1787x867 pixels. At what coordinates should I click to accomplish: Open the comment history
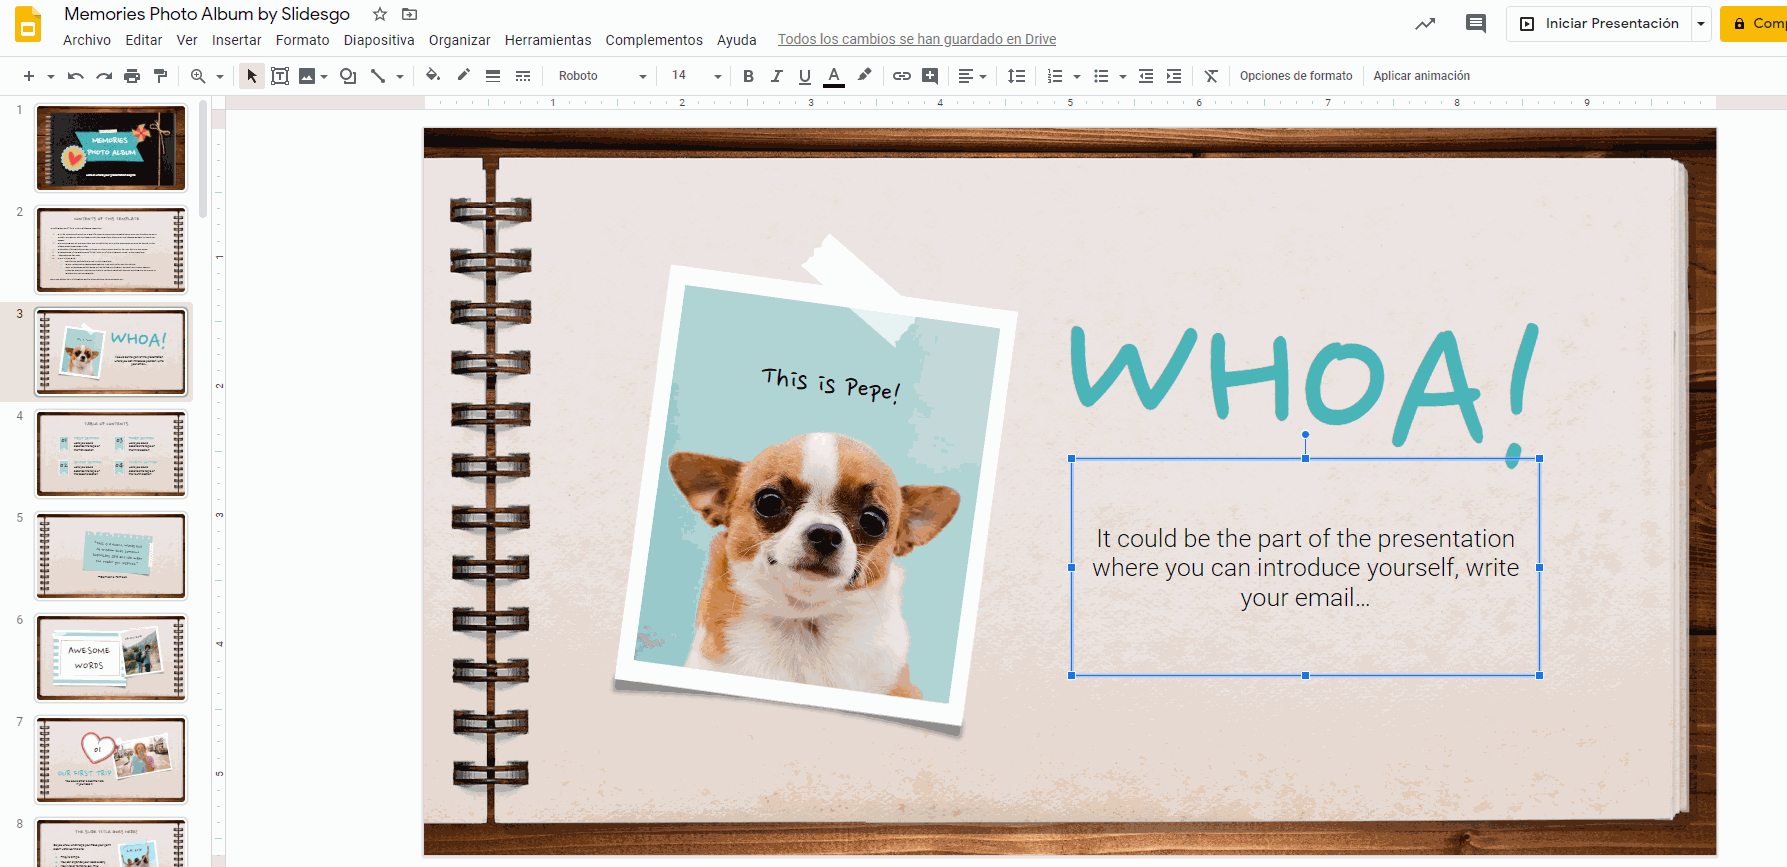(x=1476, y=23)
